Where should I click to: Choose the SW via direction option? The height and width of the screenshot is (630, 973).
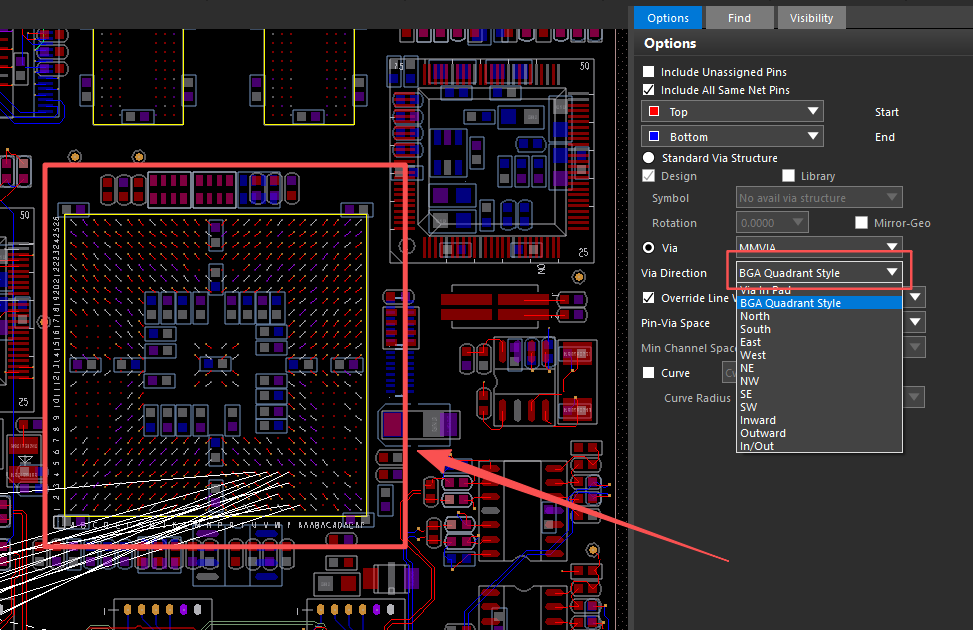click(748, 407)
